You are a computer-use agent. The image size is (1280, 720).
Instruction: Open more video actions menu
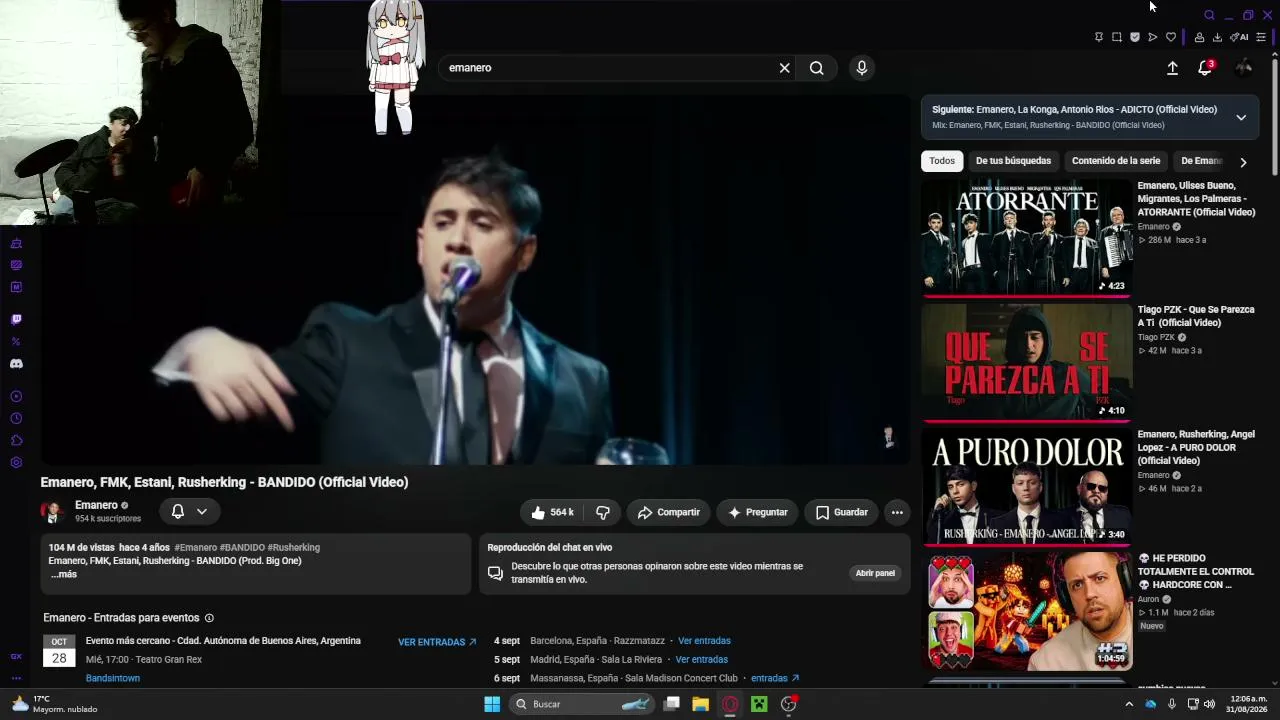click(x=897, y=512)
